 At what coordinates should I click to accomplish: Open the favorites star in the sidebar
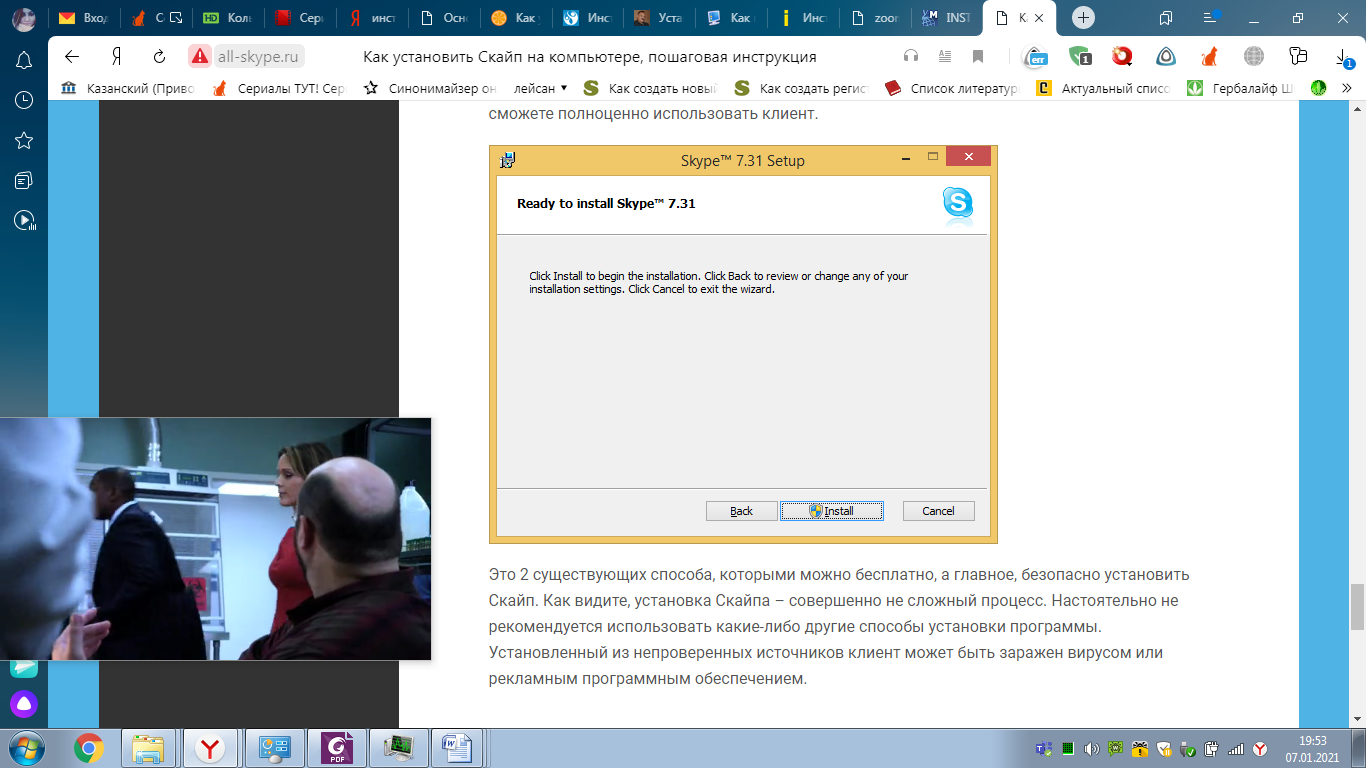pos(24,140)
